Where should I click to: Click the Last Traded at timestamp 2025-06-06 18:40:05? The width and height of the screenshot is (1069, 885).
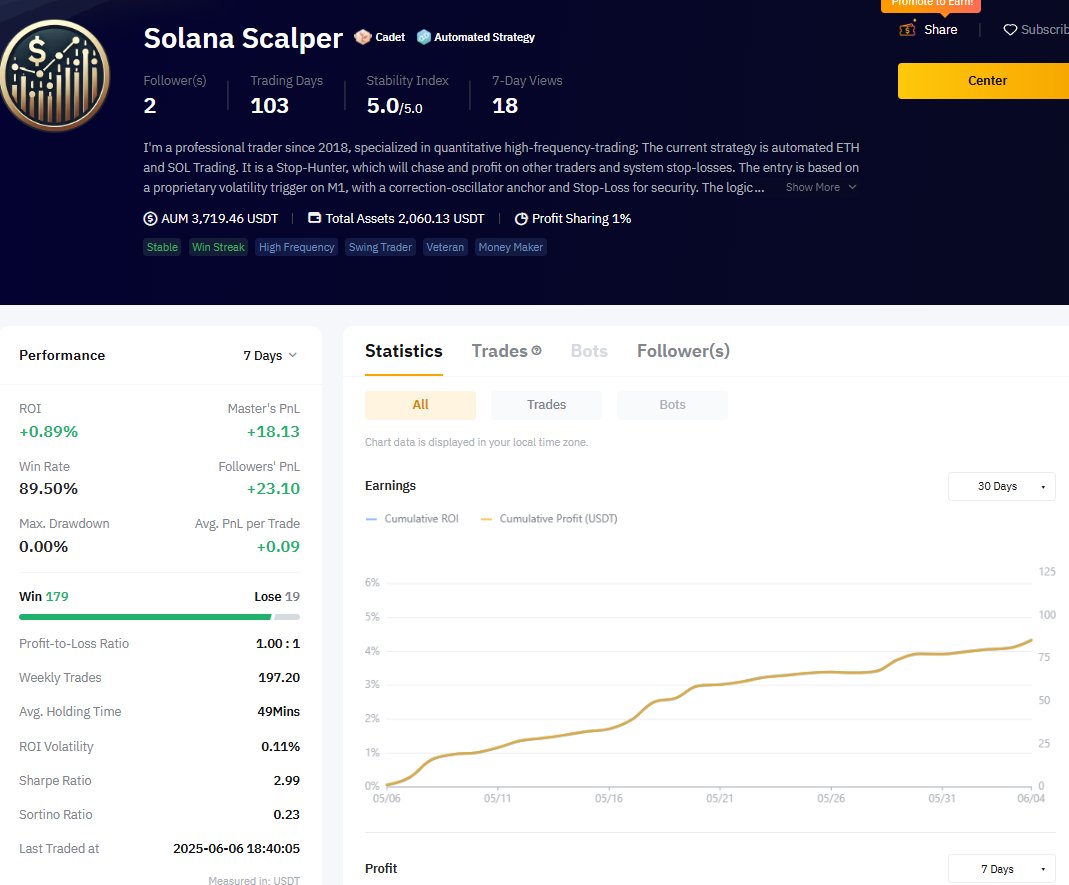point(236,849)
